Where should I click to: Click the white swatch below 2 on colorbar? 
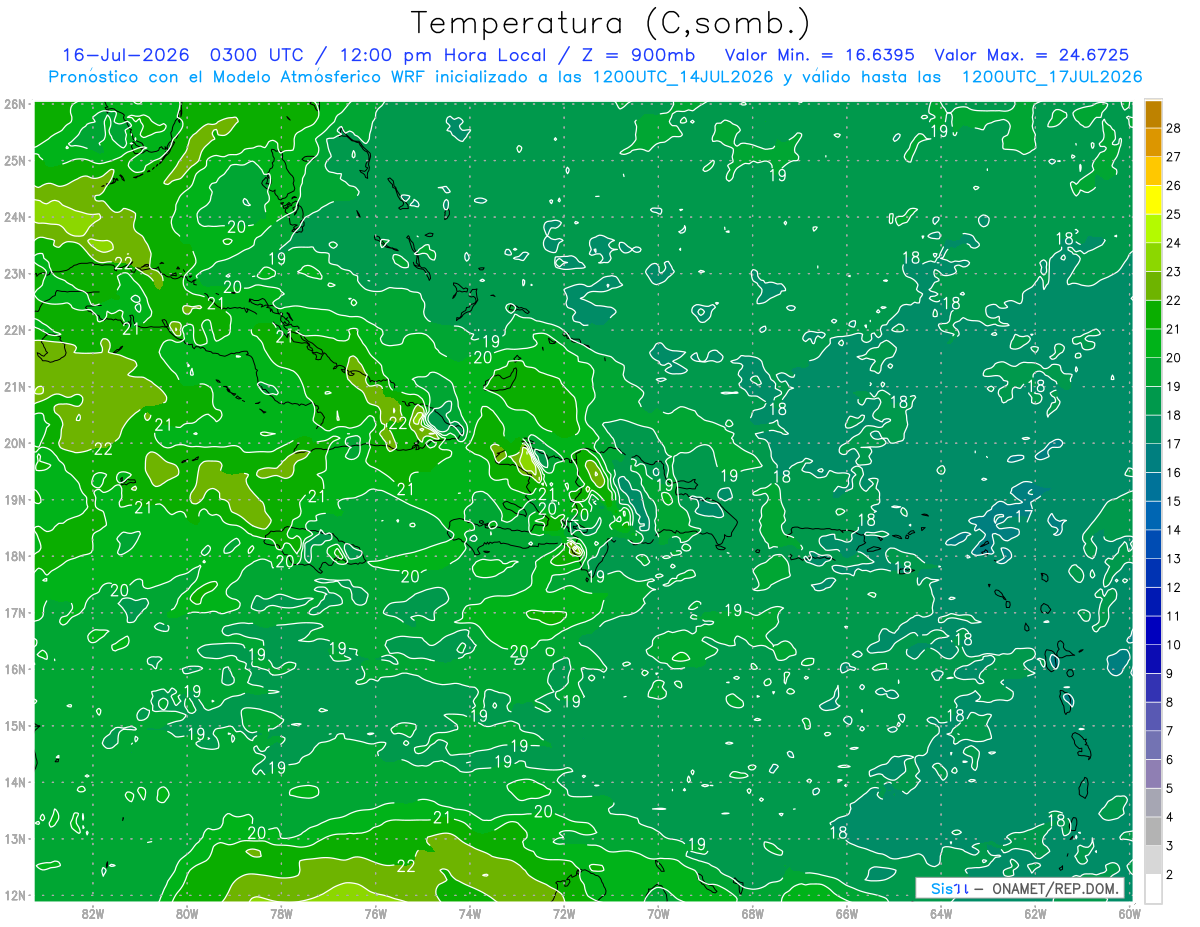(x=1153, y=888)
